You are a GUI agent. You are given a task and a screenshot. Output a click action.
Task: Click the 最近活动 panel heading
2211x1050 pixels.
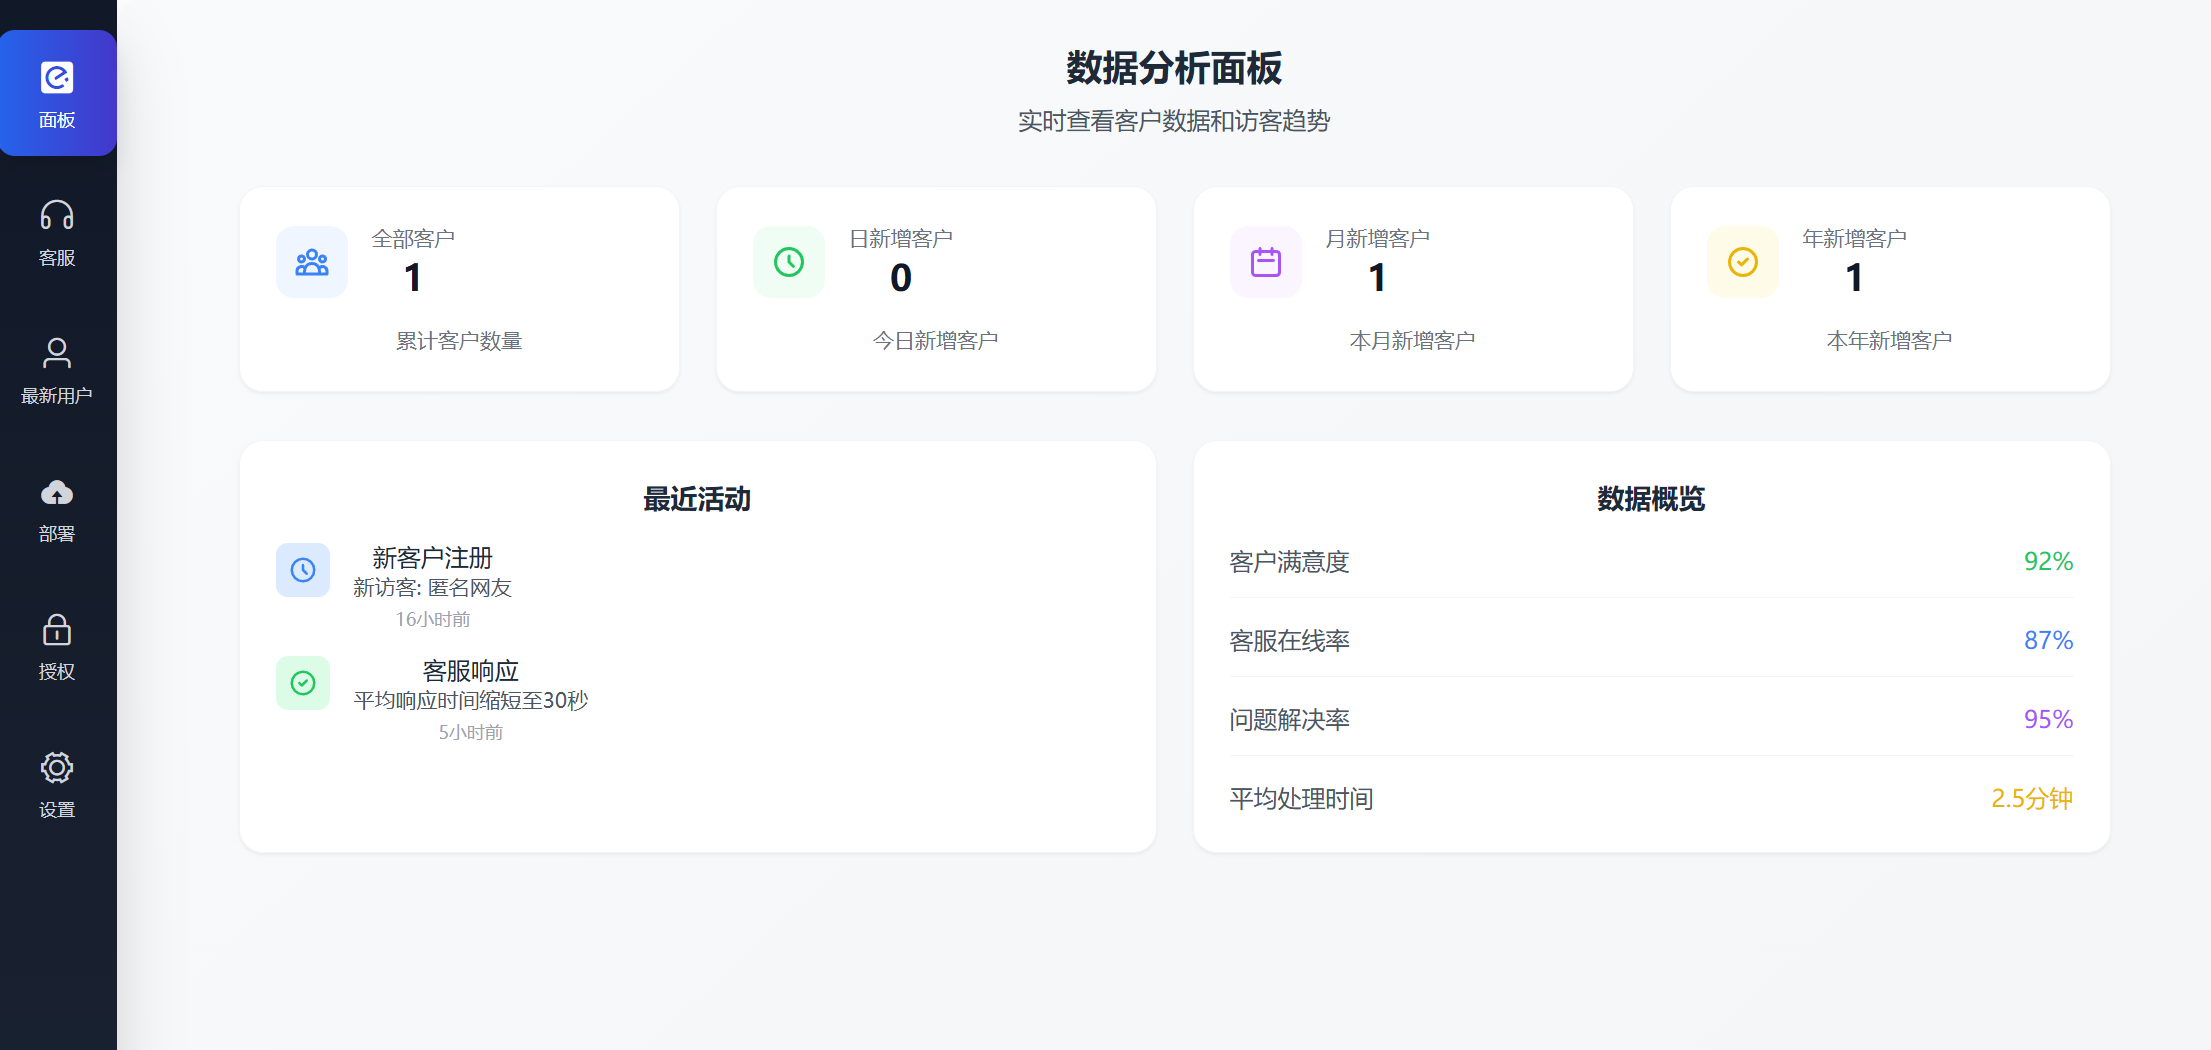point(697,500)
